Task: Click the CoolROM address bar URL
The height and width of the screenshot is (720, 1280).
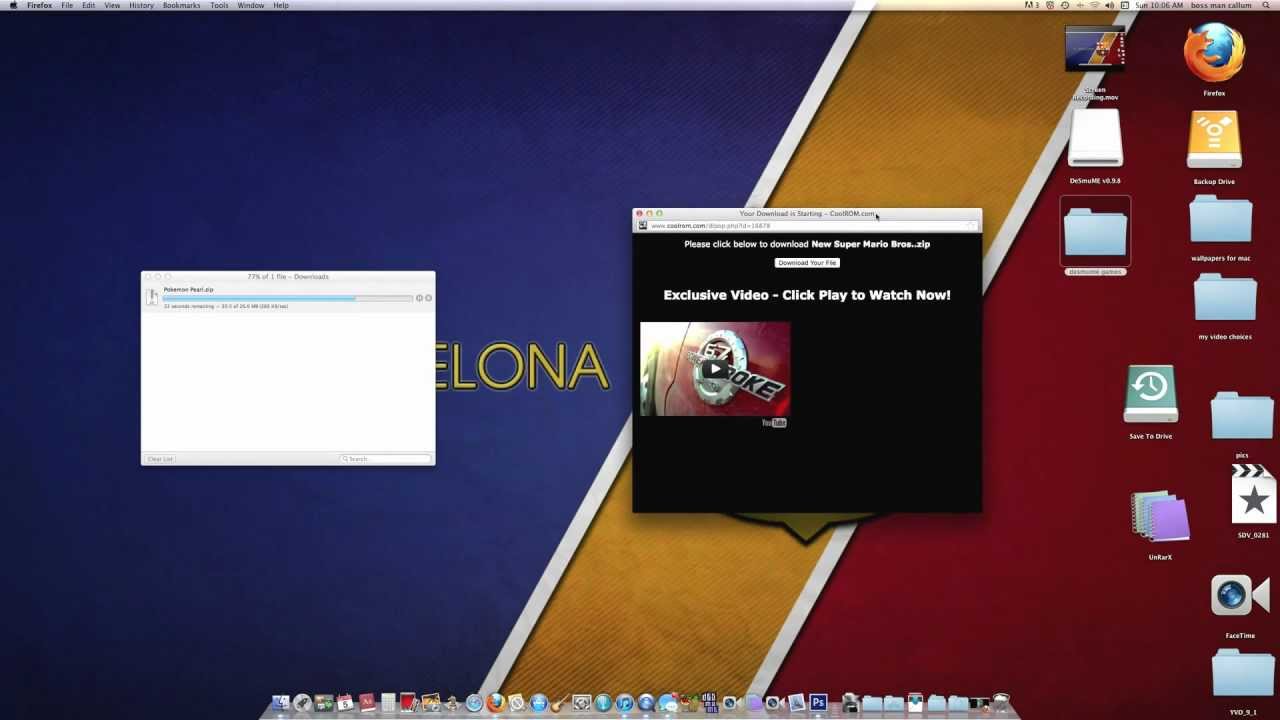Action: pos(711,226)
